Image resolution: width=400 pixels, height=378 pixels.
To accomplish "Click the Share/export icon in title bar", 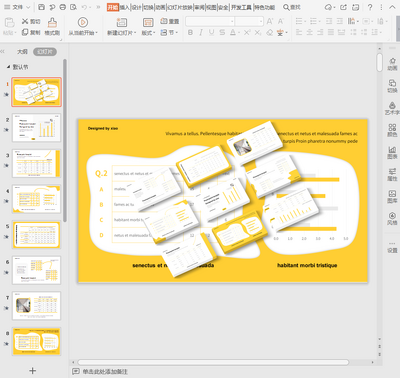I will tap(343, 7).
